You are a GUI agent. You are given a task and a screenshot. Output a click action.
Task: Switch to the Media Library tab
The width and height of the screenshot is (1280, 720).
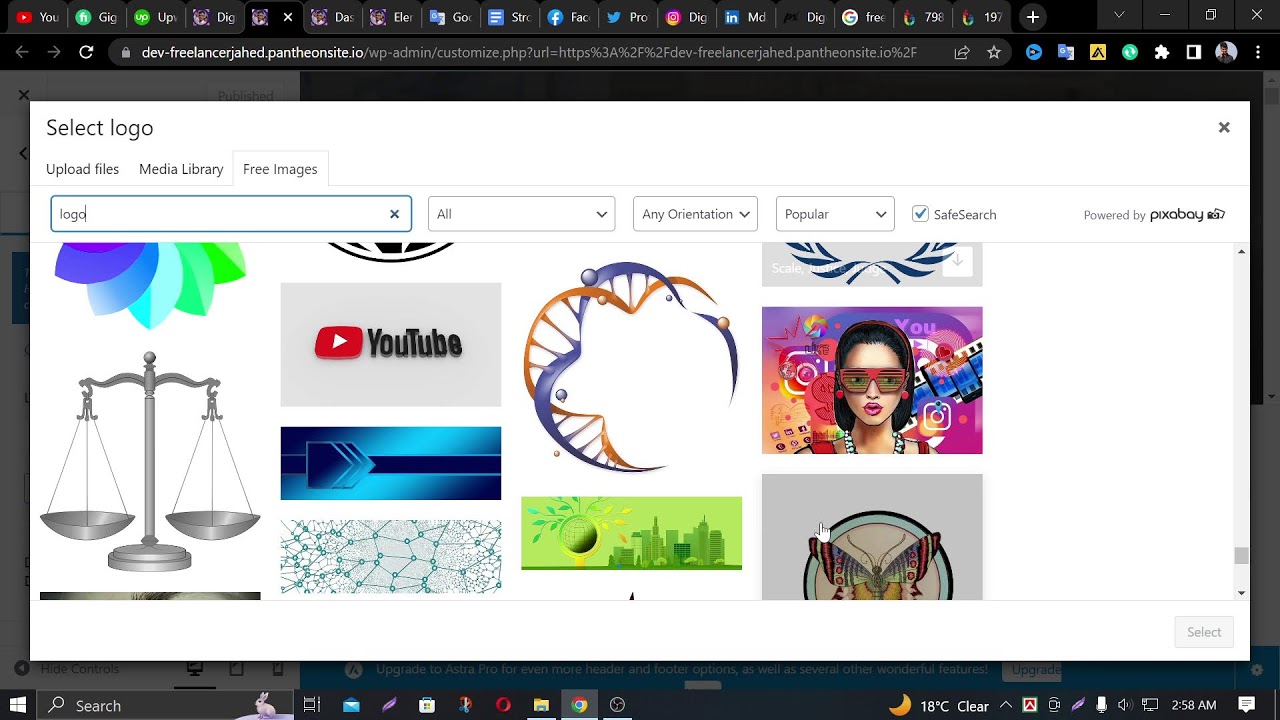[181, 169]
